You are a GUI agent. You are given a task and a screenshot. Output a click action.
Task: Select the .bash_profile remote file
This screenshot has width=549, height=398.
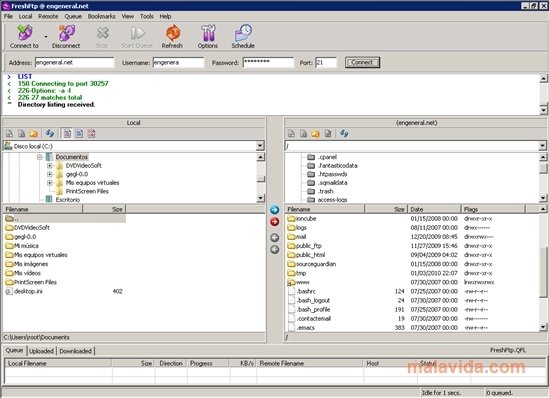[x=313, y=309]
